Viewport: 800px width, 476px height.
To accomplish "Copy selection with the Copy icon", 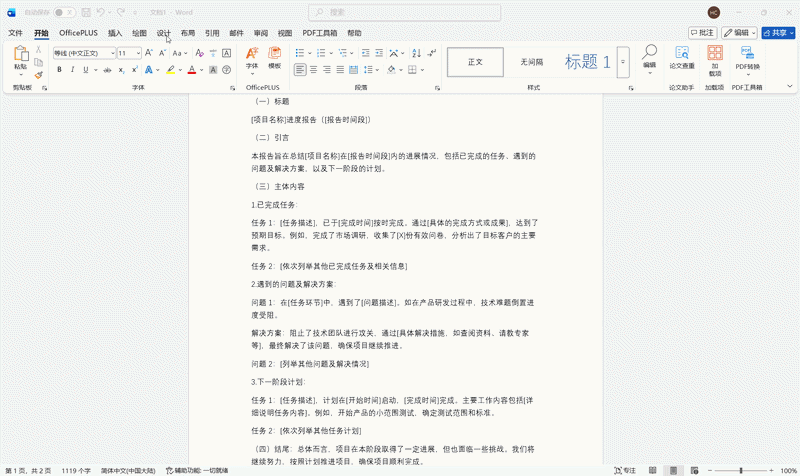I will pyautogui.click(x=38, y=62).
